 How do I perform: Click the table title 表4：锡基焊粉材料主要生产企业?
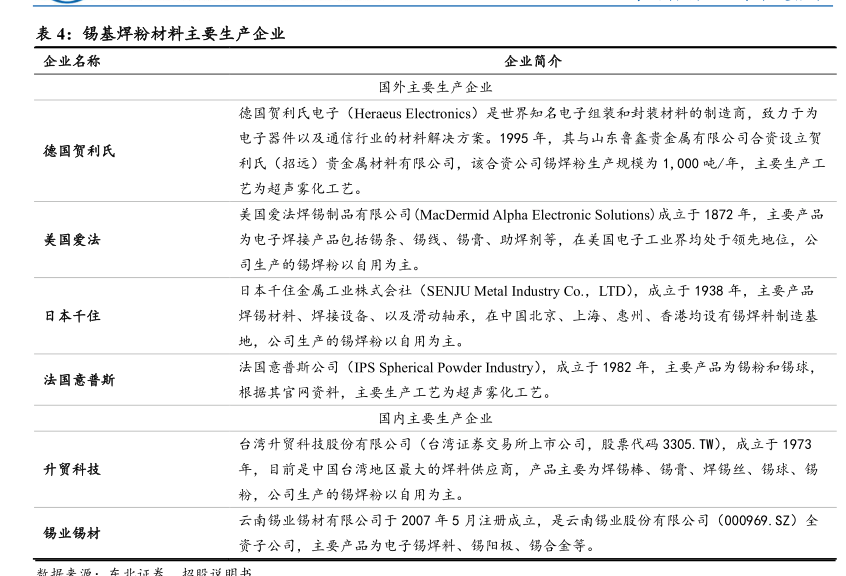tap(160, 33)
